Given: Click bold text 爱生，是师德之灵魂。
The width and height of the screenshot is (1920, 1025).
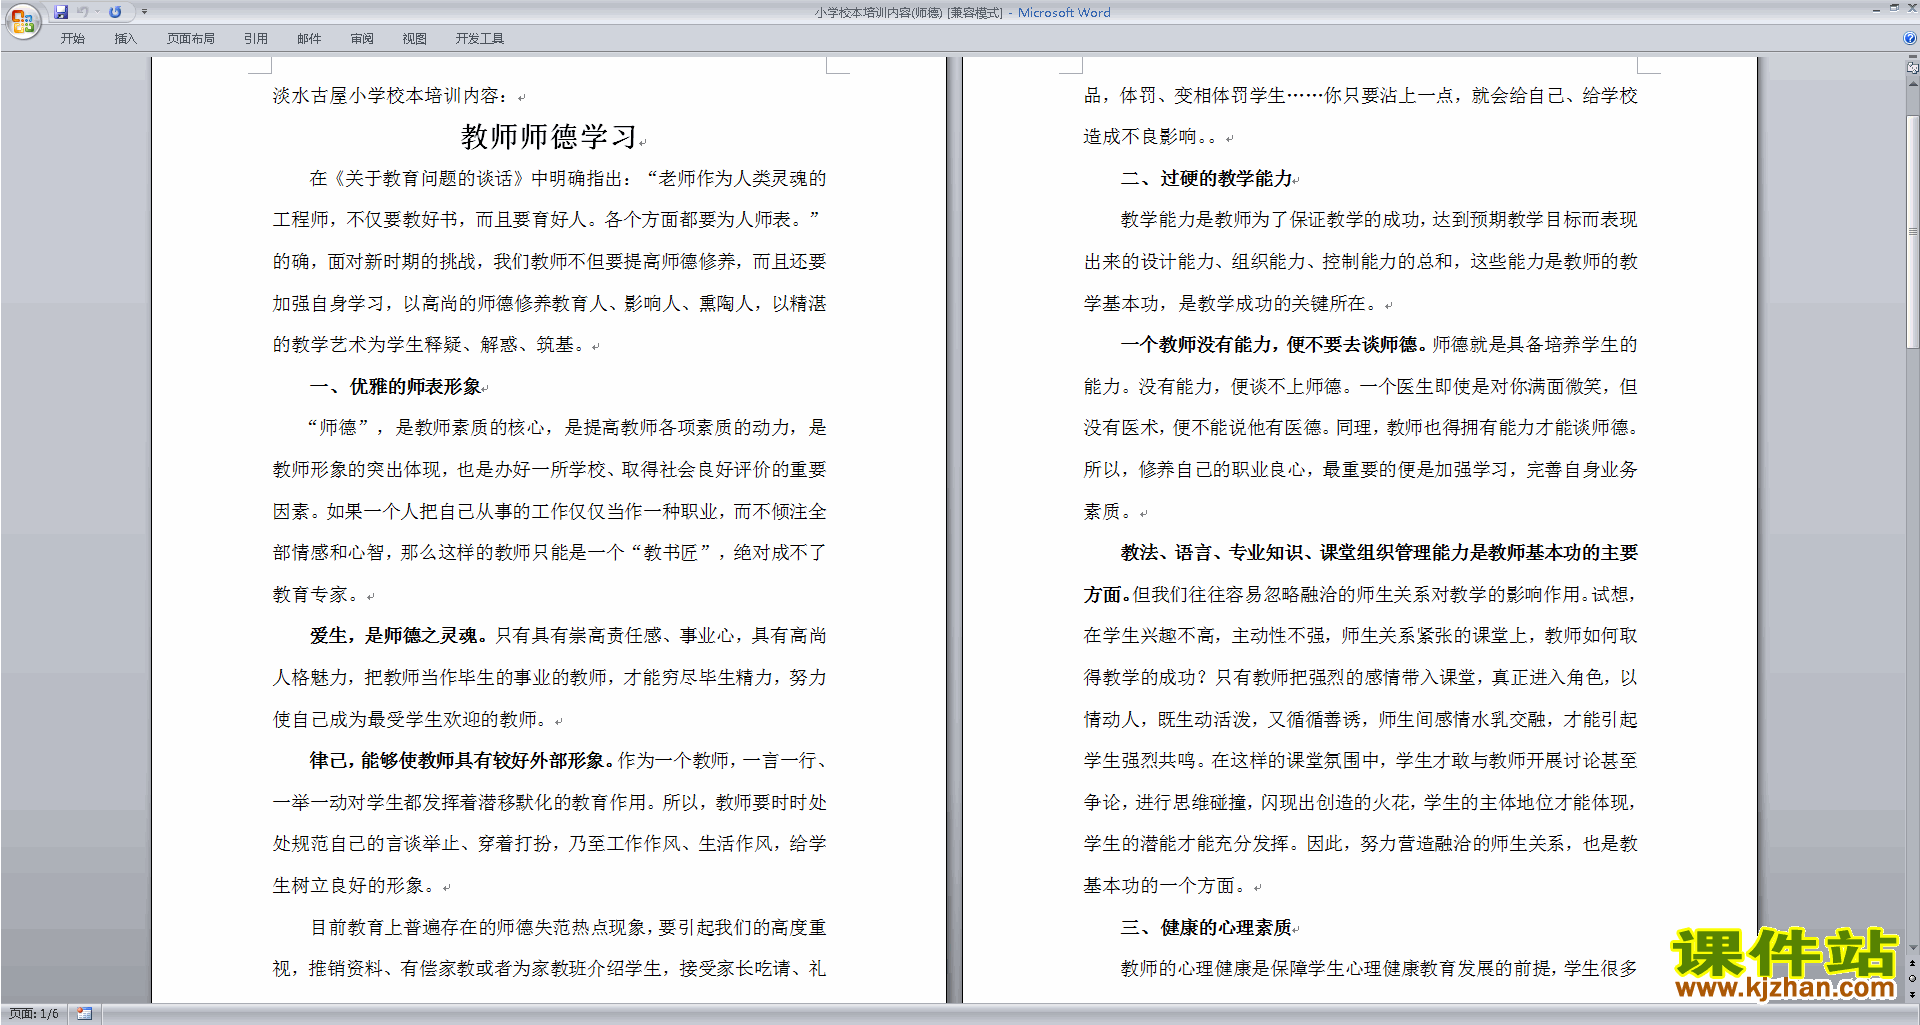Looking at the screenshot, I should pos(399,636).
